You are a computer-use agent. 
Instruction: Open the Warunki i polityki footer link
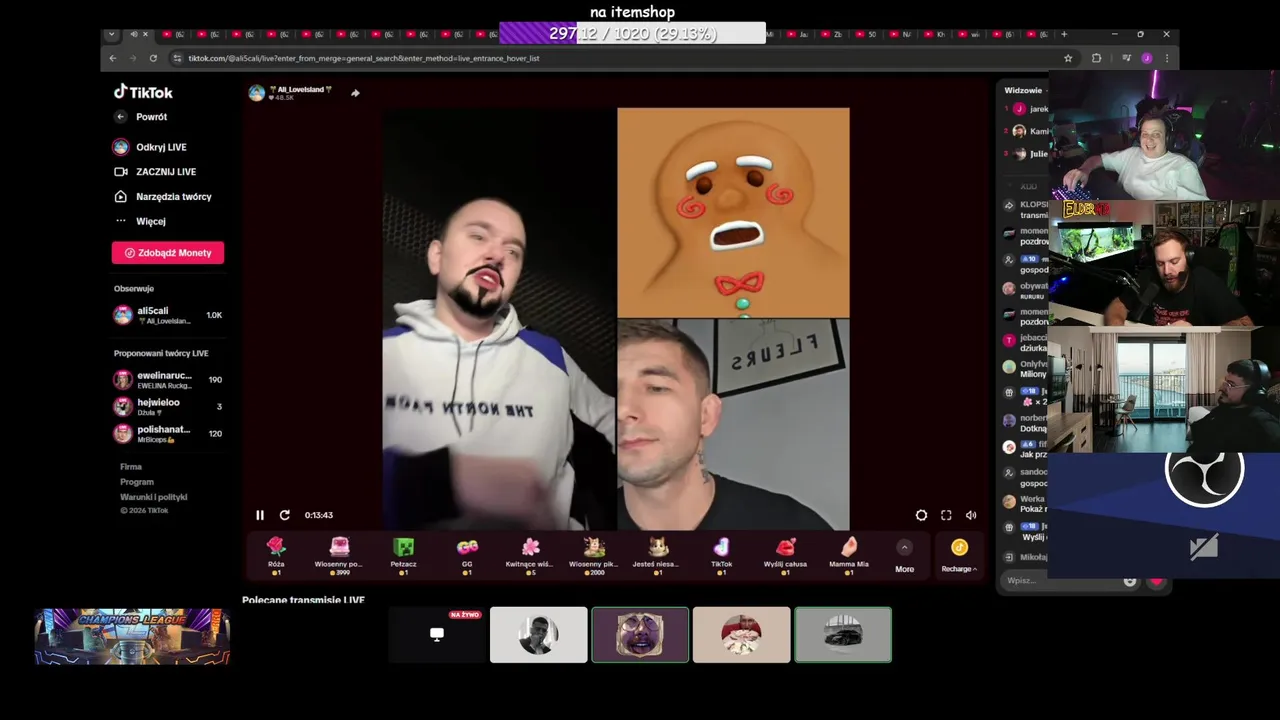[154, 497]
